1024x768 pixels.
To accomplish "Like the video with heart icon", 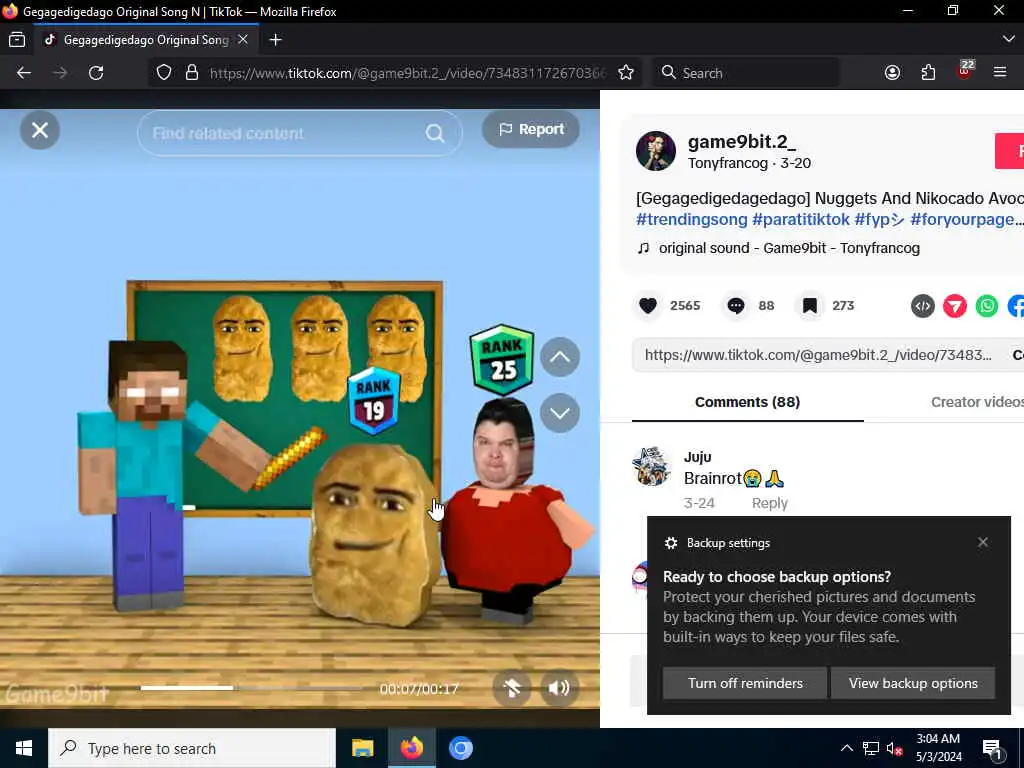I will pyautogui.click(x=648, y=306).
